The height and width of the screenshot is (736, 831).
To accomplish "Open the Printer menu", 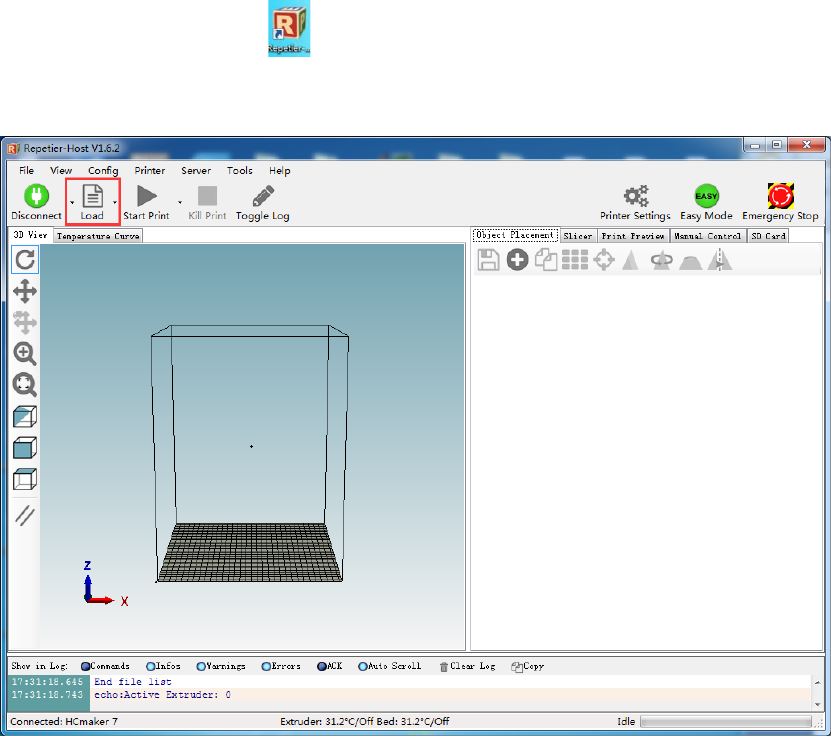I will click(149, 171).
